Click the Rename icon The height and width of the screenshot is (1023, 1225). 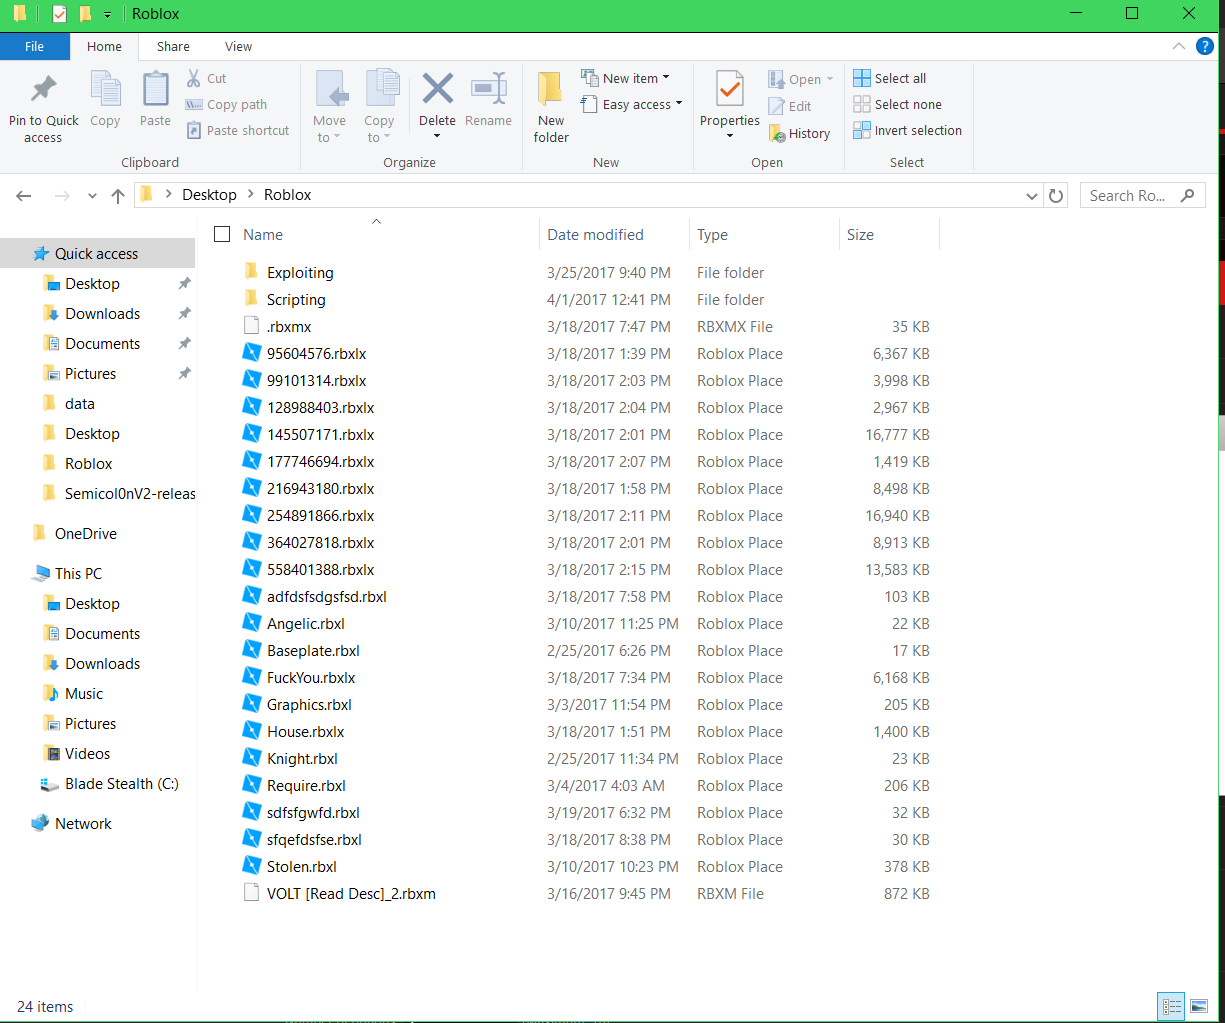click(488, 88)
